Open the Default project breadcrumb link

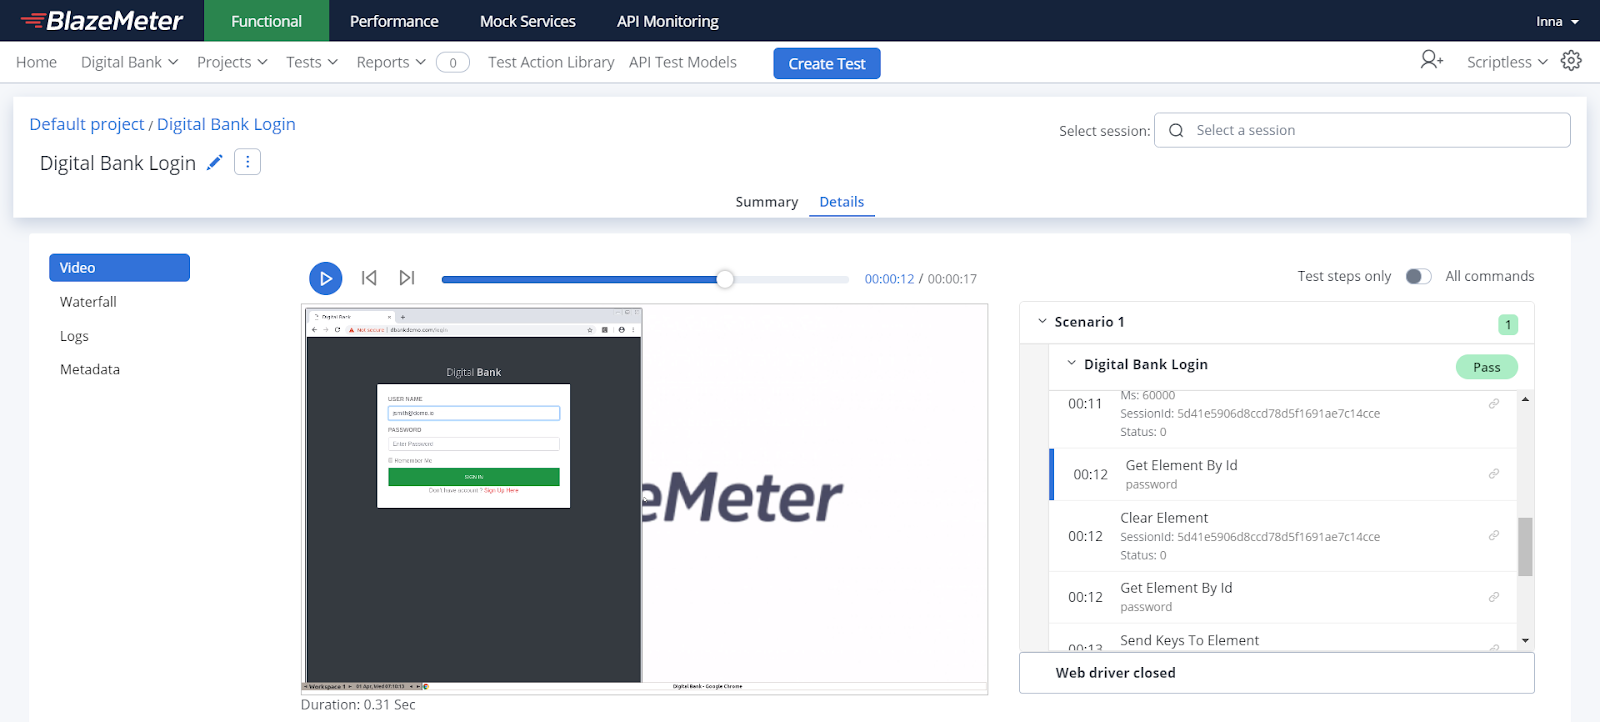tap(87, 124)
